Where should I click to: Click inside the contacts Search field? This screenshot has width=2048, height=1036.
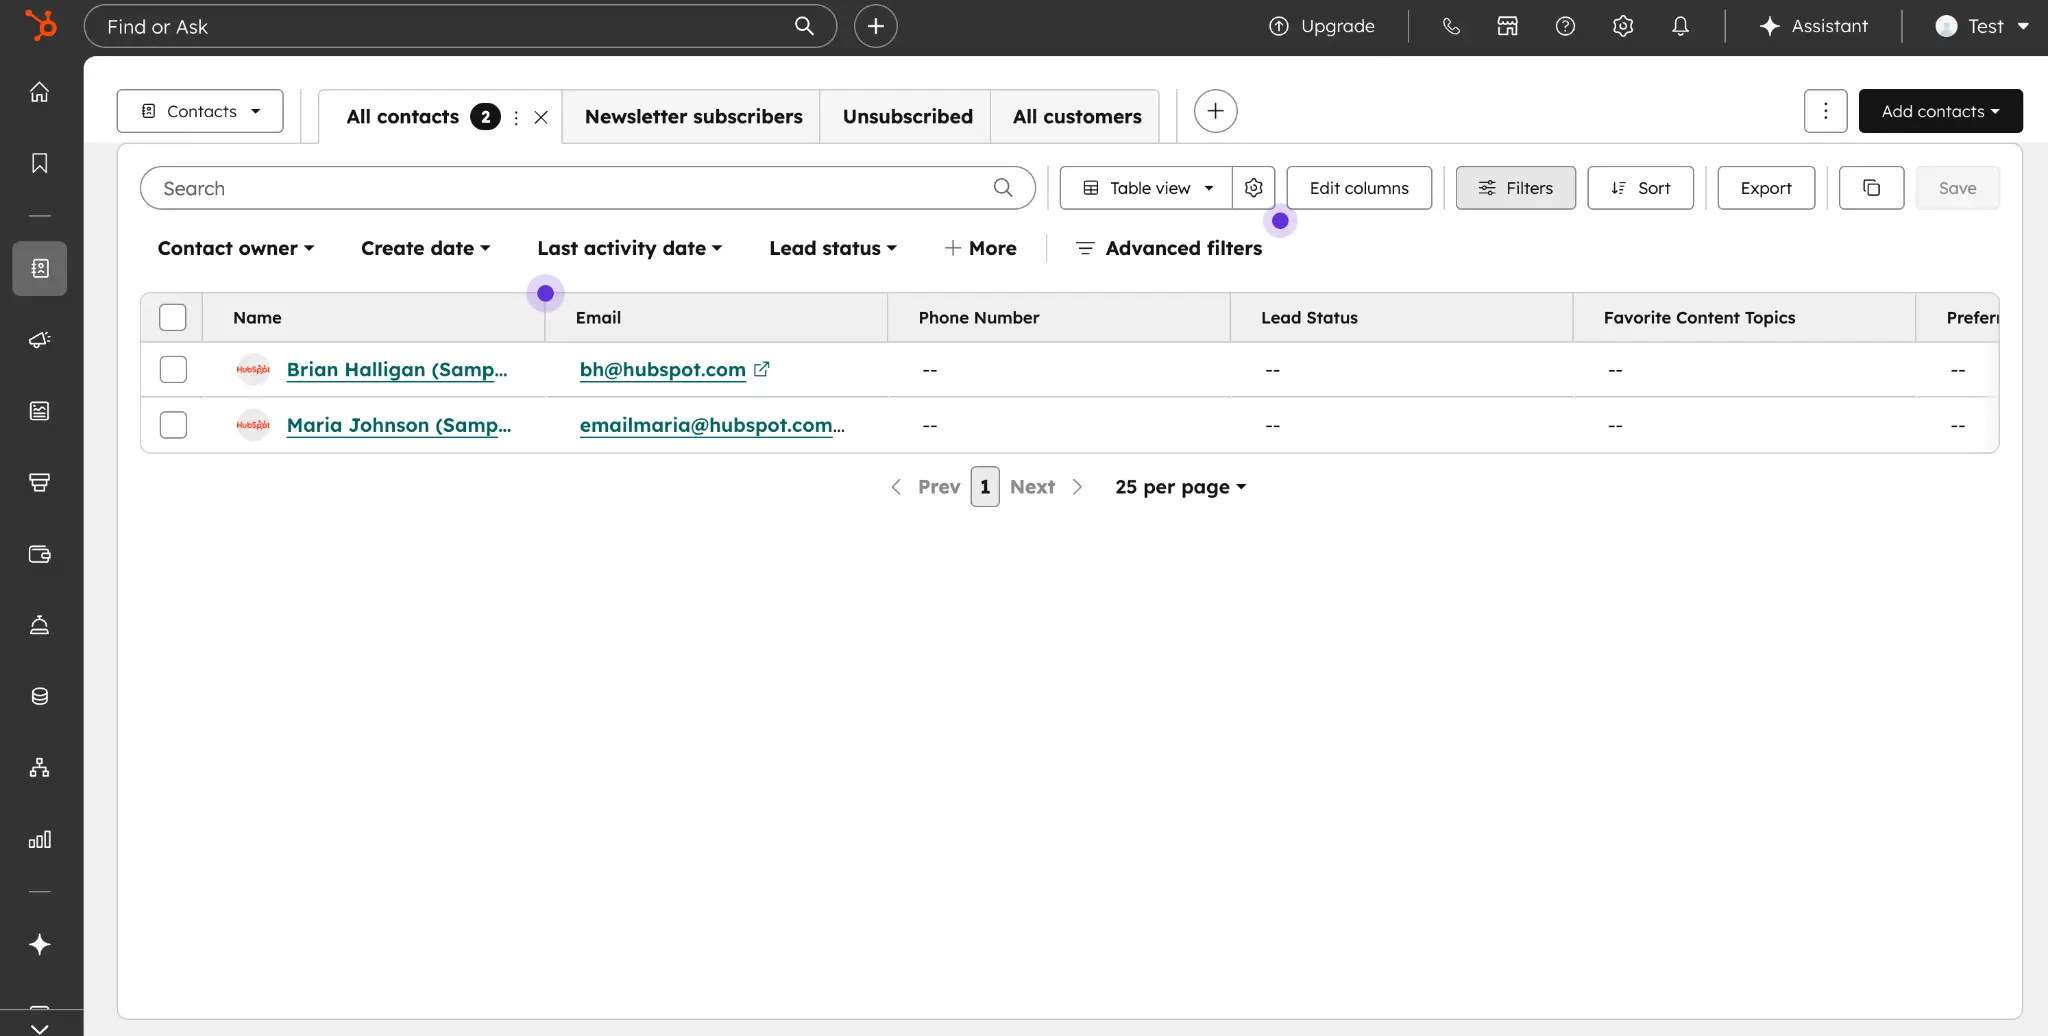560,188
